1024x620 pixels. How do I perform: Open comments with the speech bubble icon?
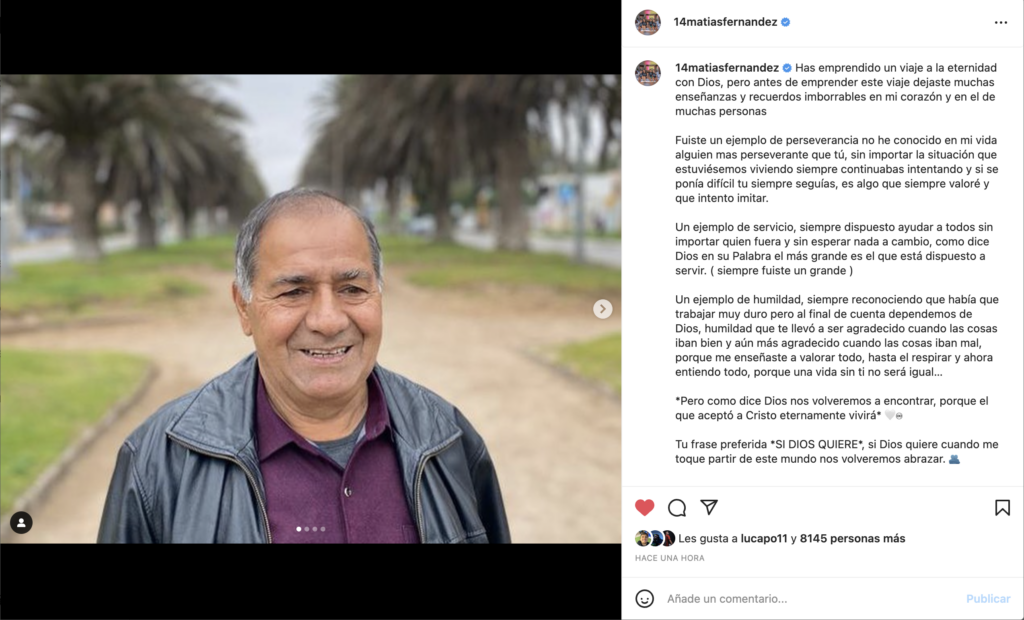click(677, 508)
